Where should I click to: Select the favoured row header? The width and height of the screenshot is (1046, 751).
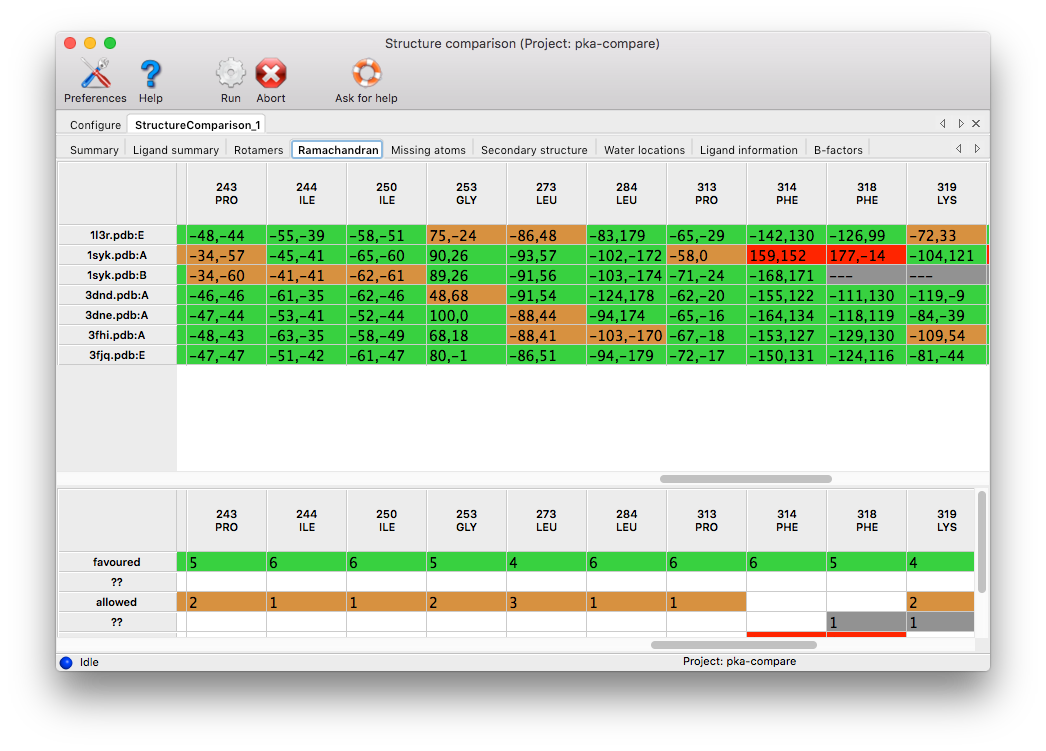coord(117,562)
